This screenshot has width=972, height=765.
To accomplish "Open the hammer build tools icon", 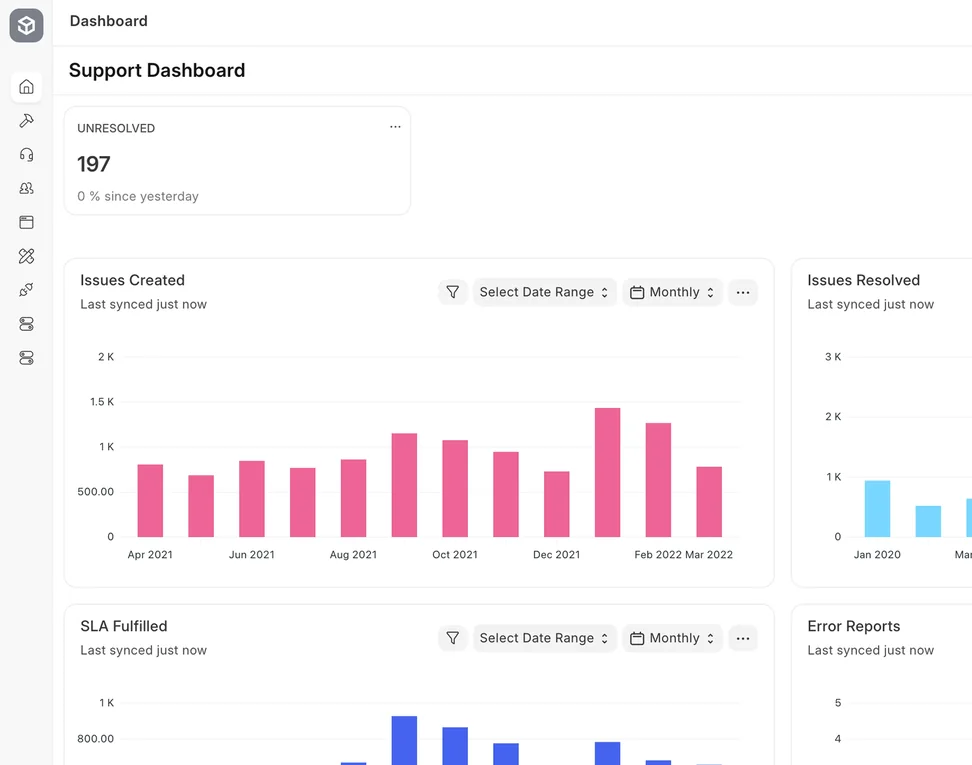I will pos(26,120).
